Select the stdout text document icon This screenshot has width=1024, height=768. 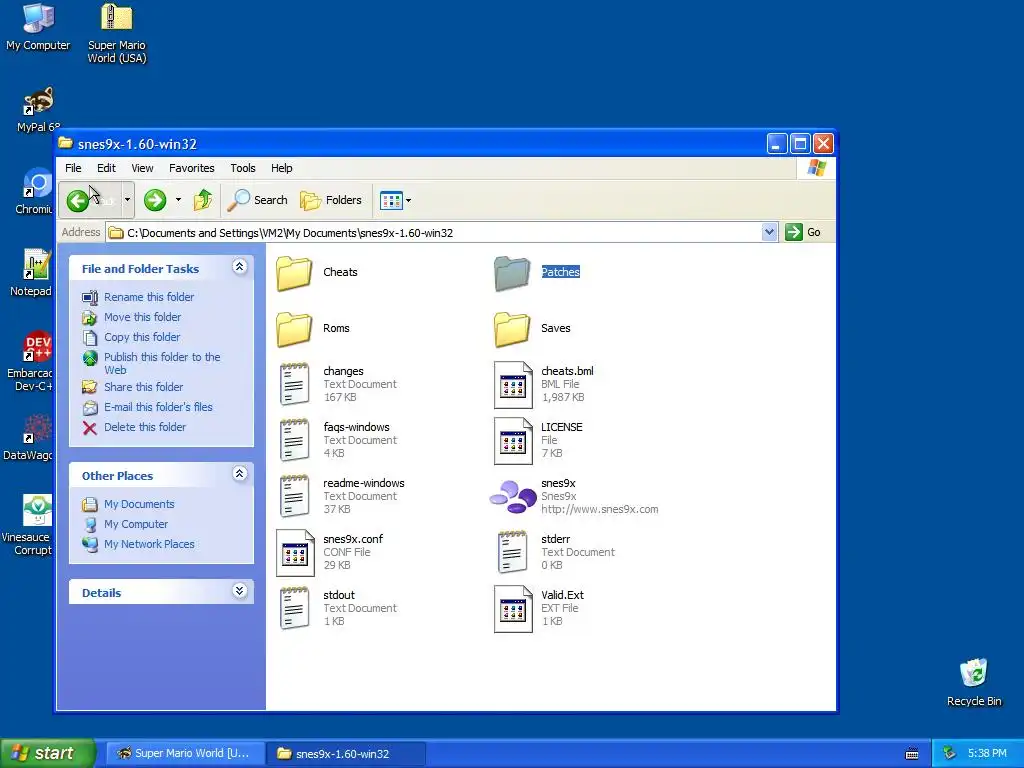click(x=295, y=609)
